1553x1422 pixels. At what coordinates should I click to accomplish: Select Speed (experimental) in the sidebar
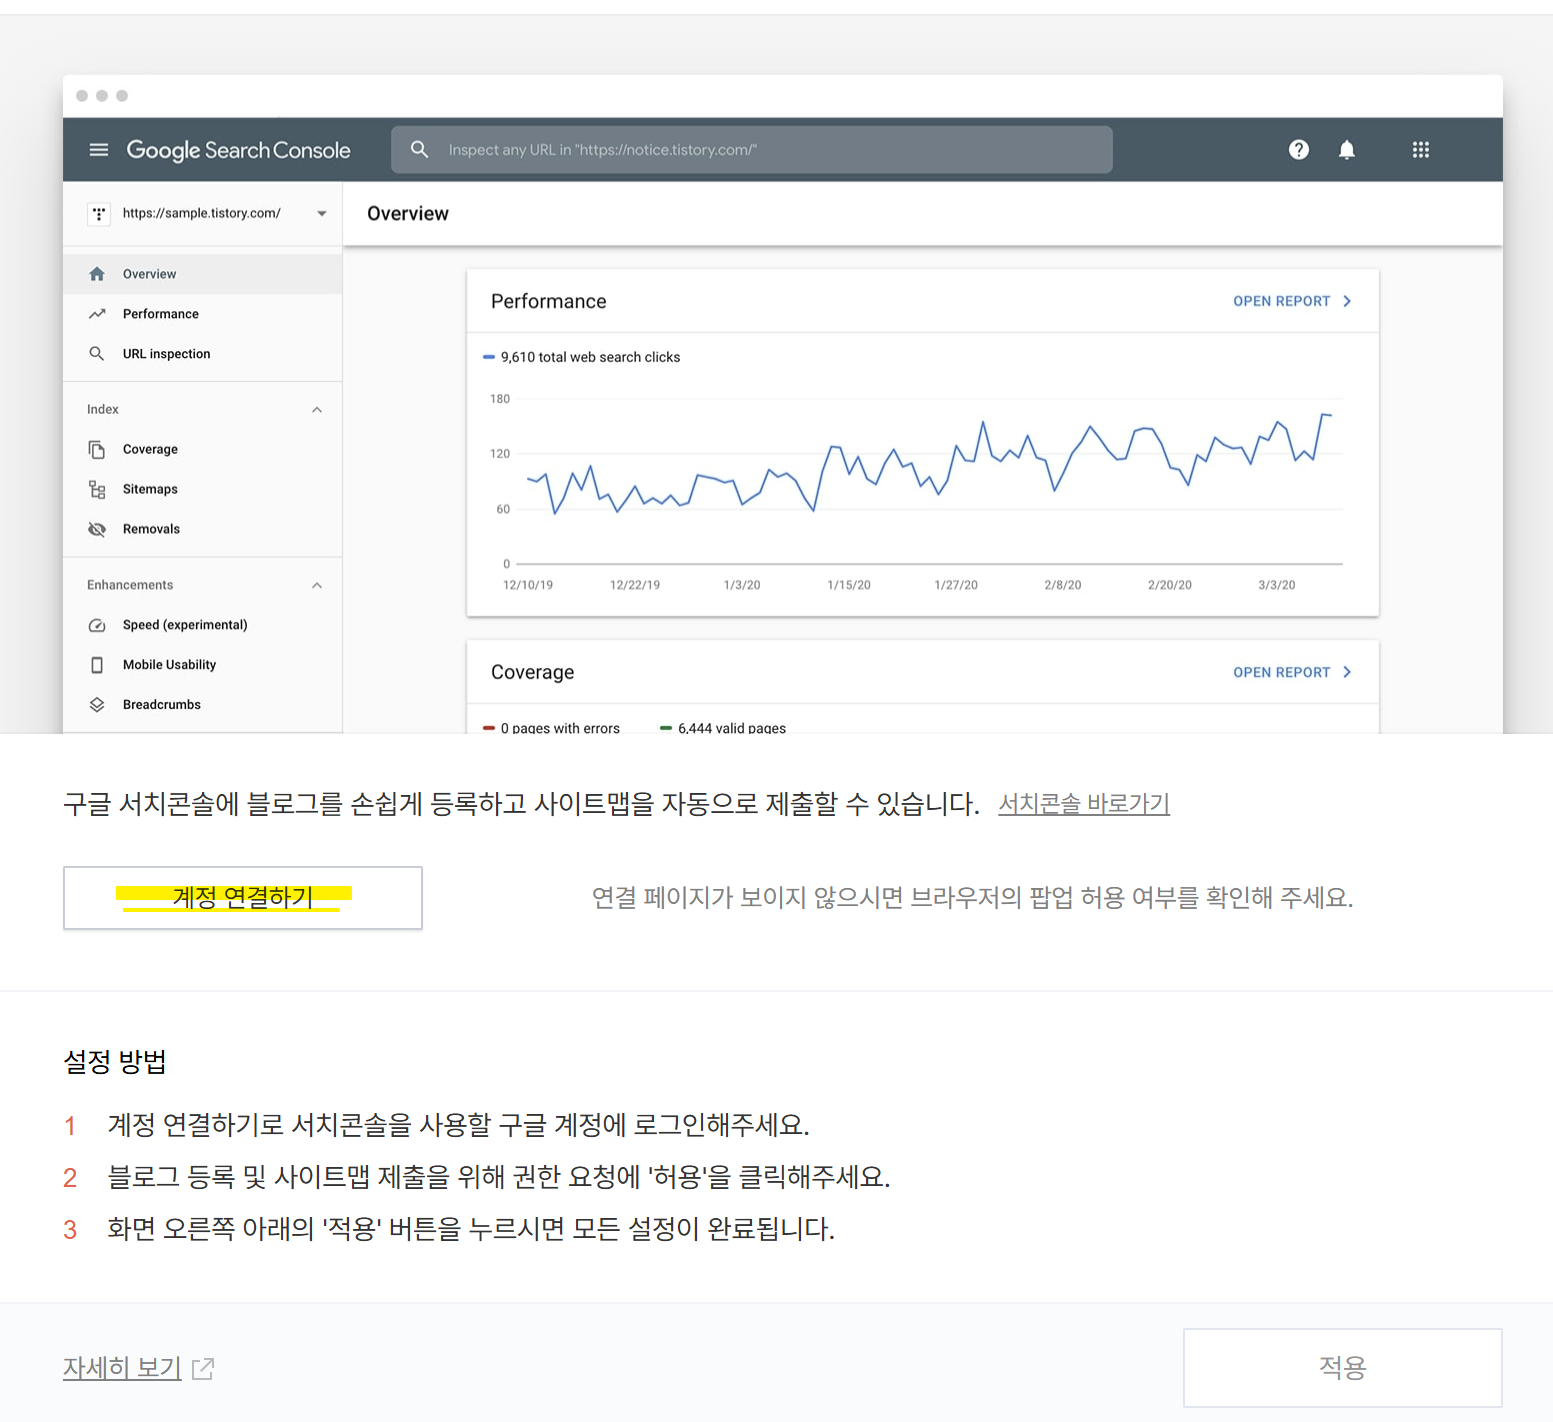click(x=202, y=625)
